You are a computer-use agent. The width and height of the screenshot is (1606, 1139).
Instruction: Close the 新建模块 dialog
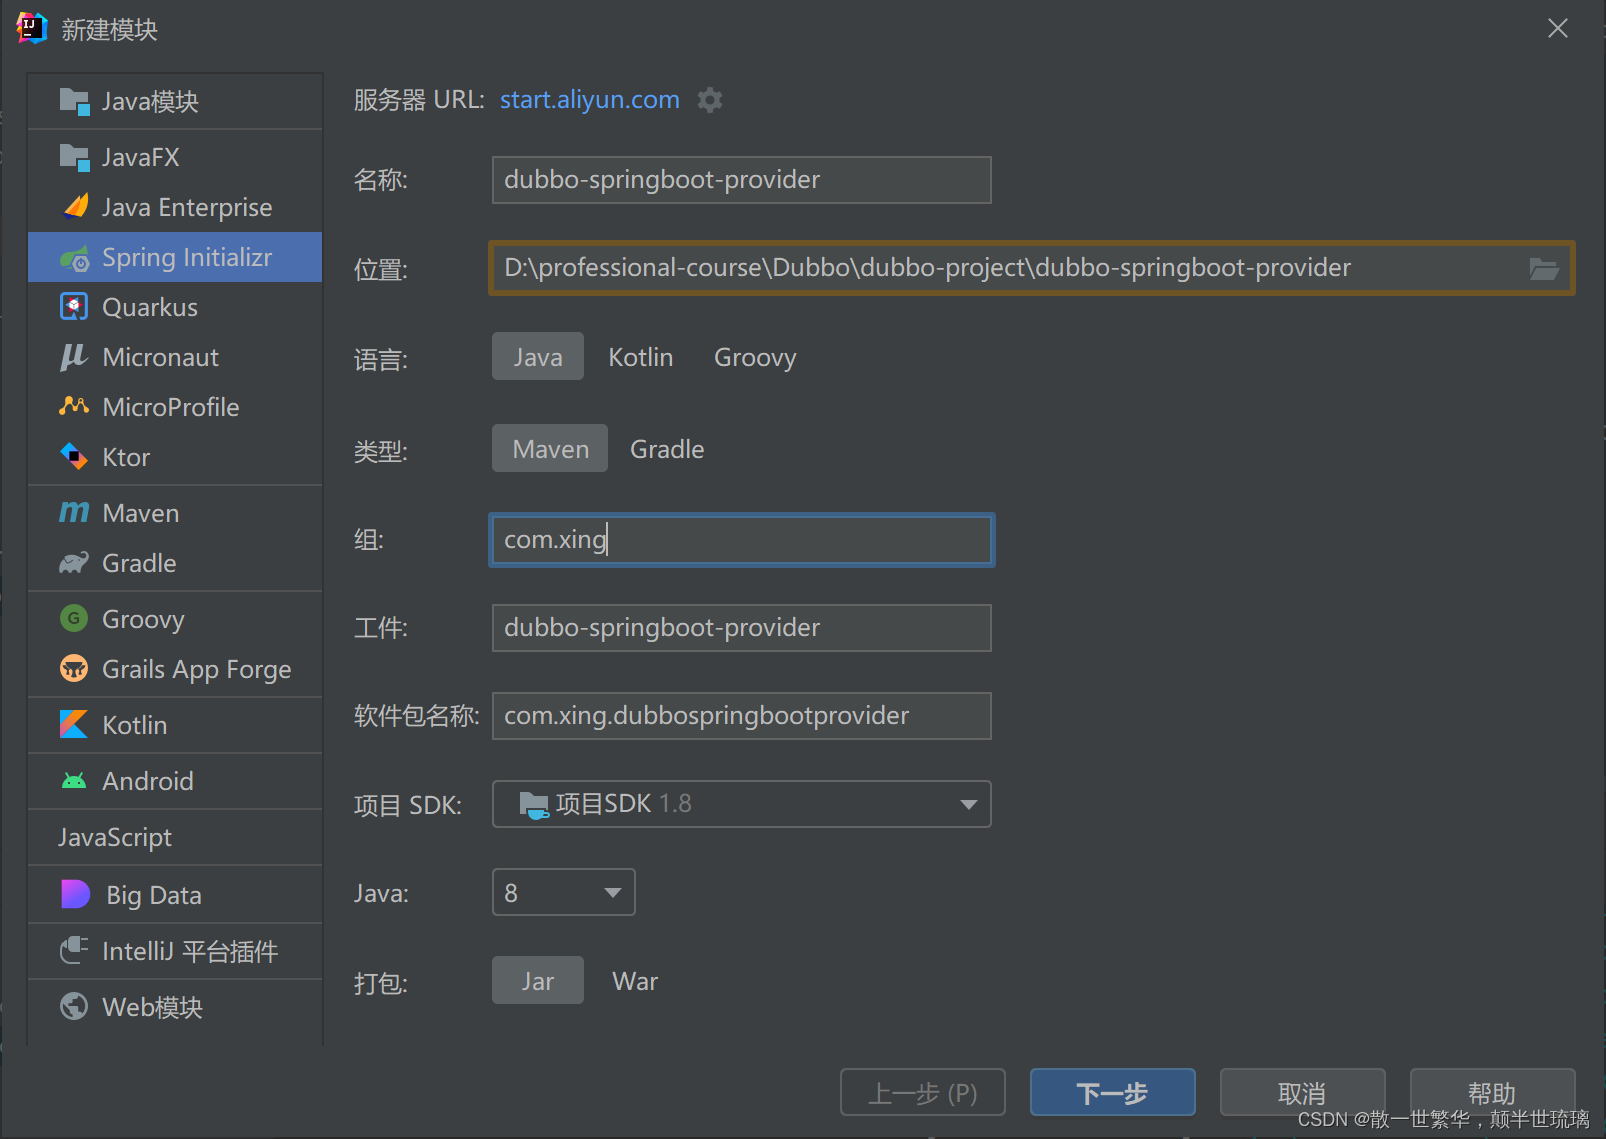click(x=1558, y=28)
